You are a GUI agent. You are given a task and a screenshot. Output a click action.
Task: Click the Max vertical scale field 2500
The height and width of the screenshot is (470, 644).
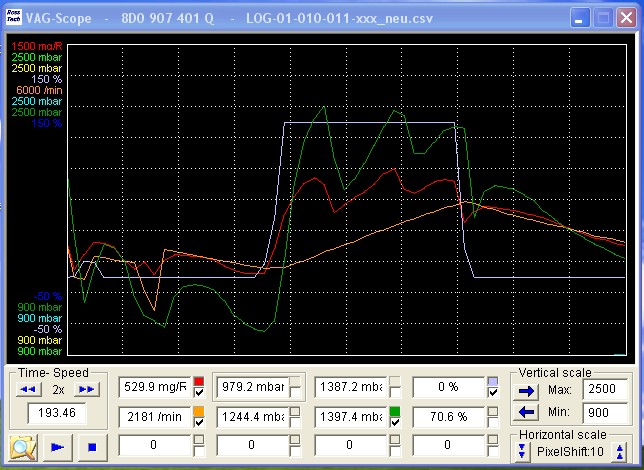pyautogui.click(x=605, y=389)
